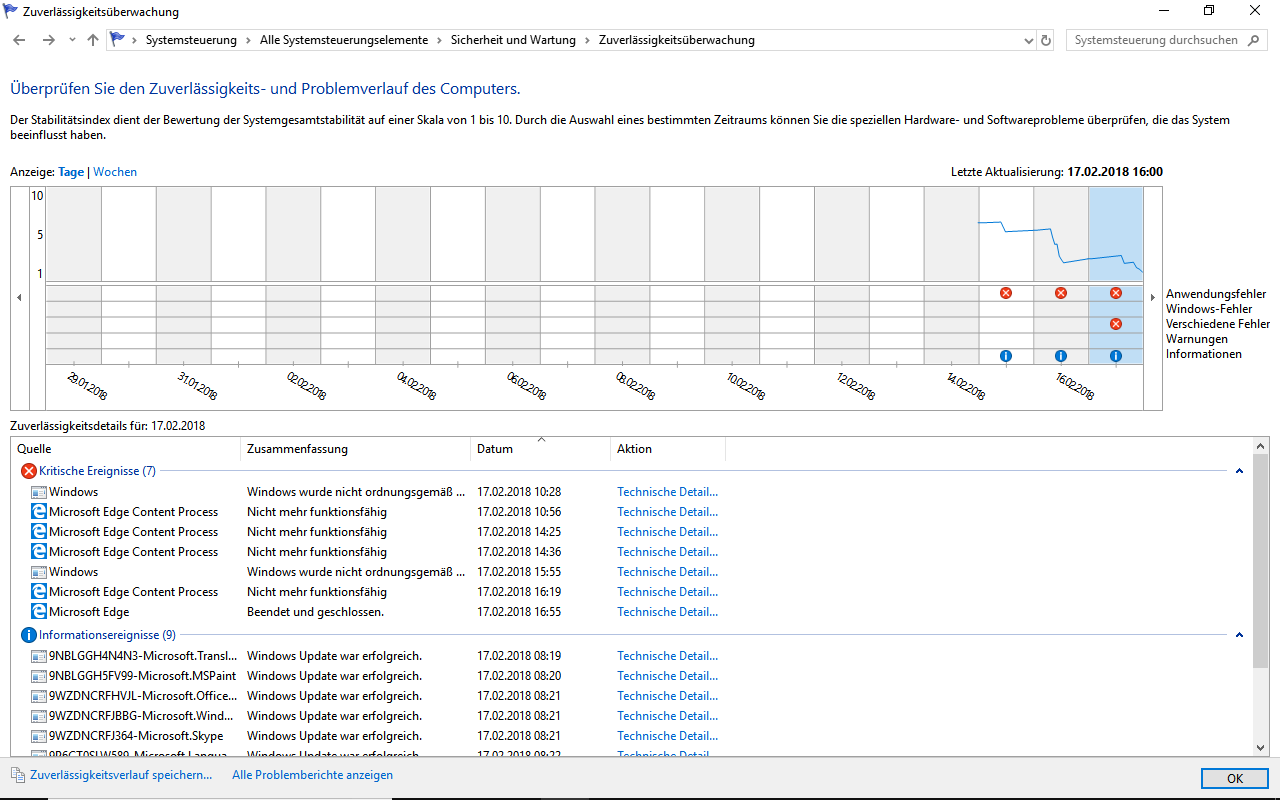
Task: Sort by Zusammenfassung column header
Action: tap(356, 449)
